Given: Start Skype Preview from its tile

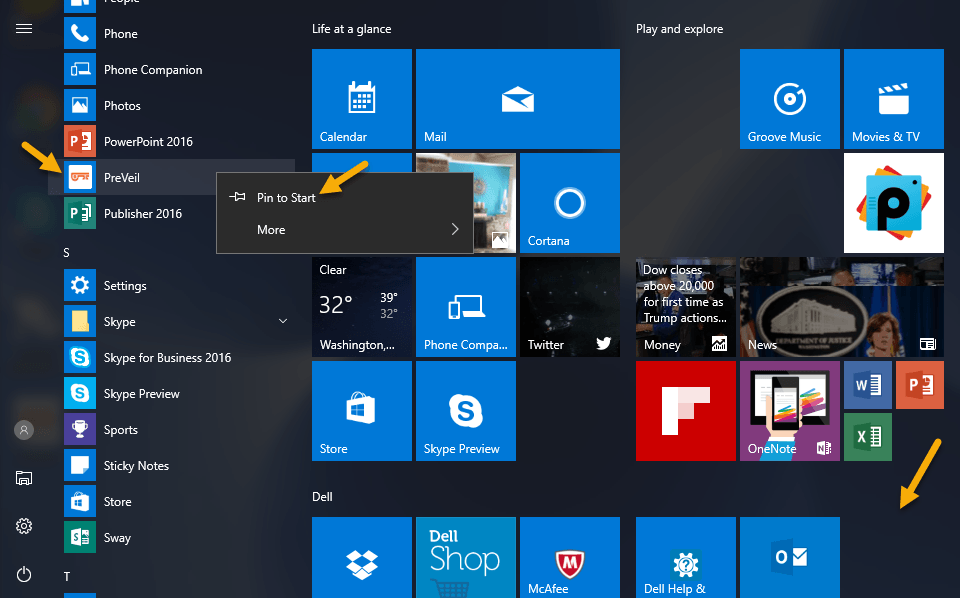Looking at the screenshot, I should 465,411.
